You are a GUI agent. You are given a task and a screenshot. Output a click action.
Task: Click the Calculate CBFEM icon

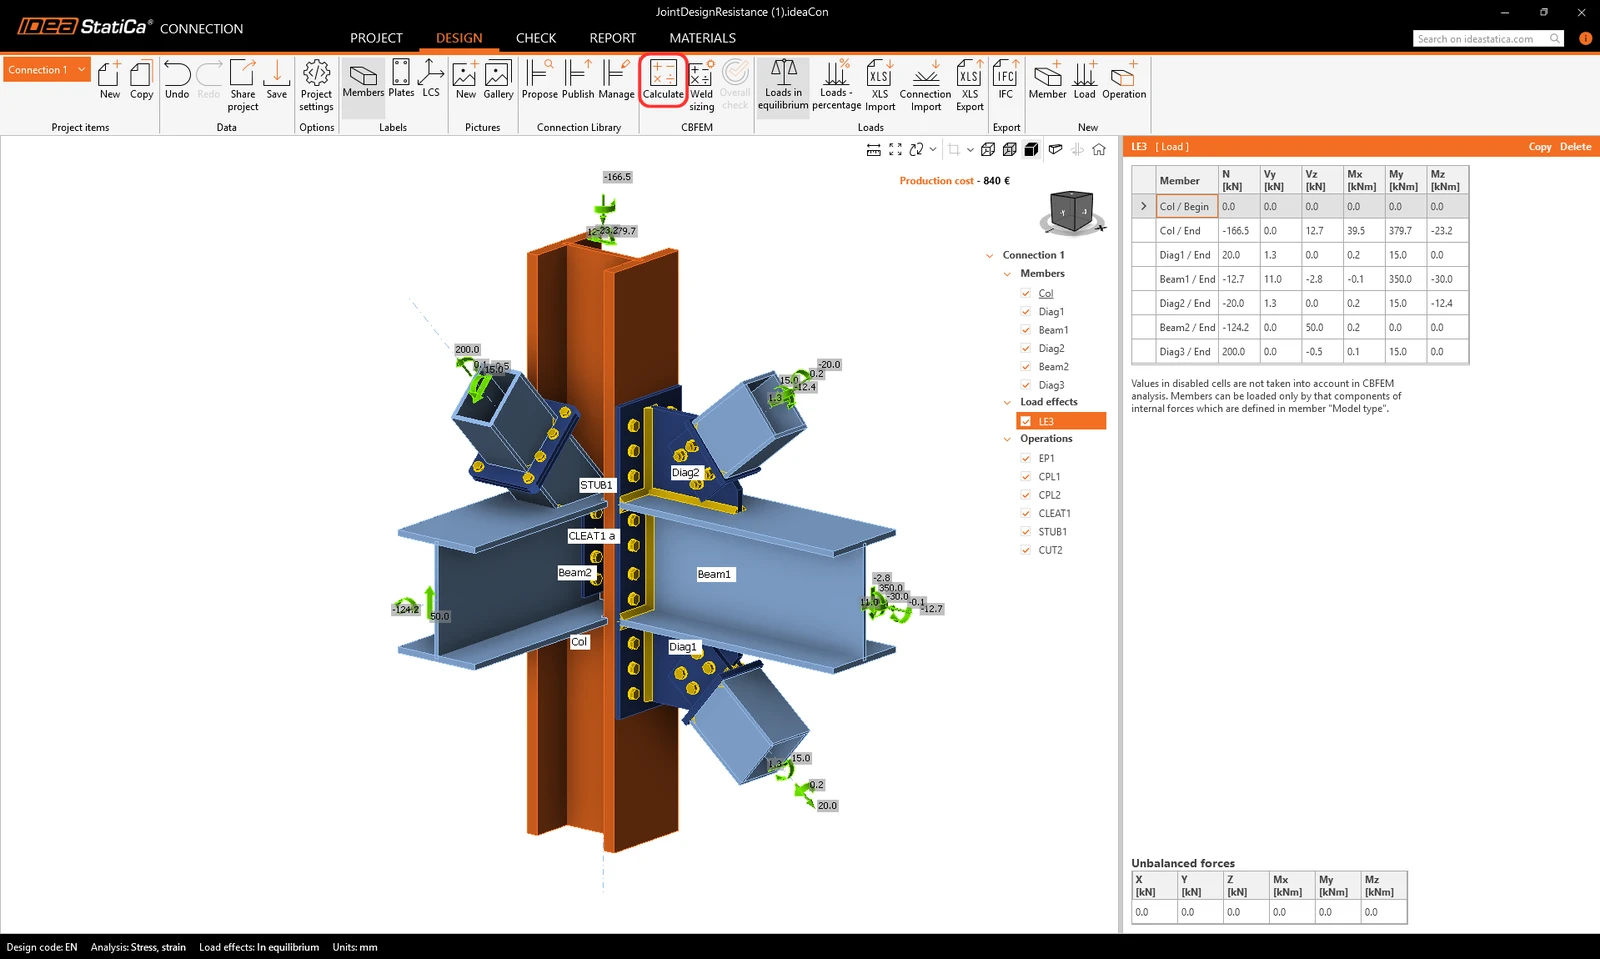tap(663, 80)
